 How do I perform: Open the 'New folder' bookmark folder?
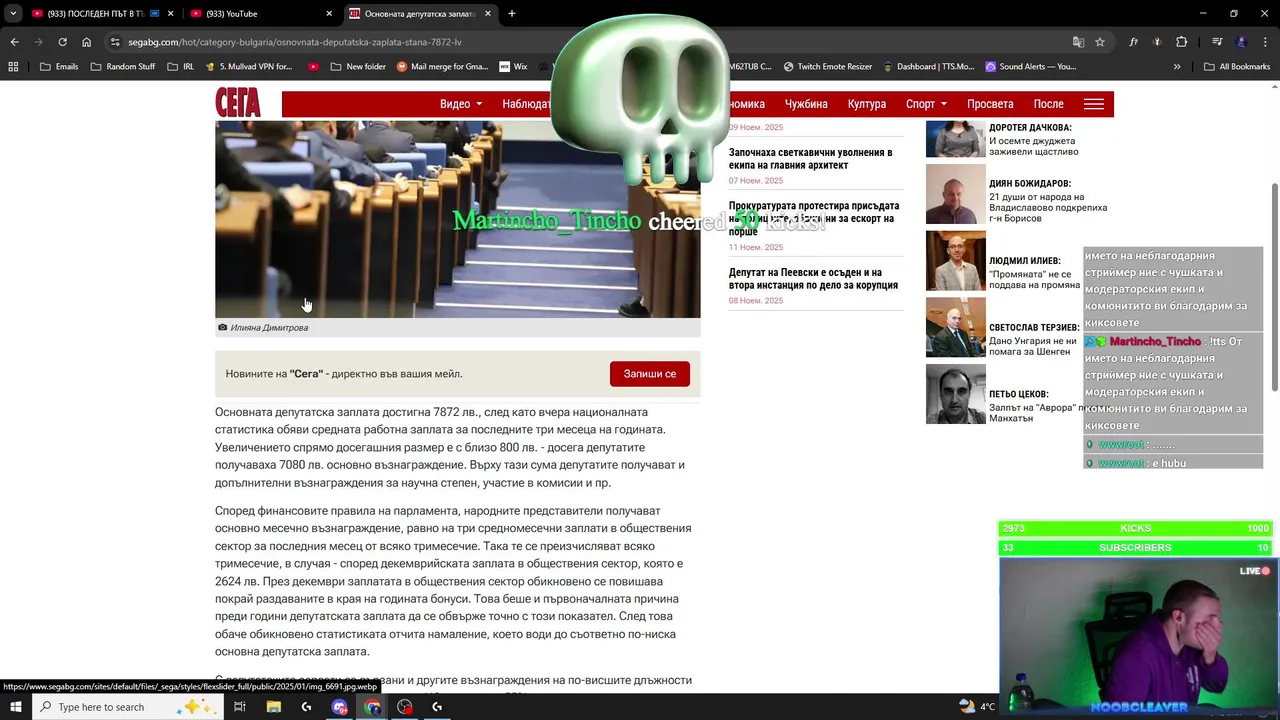356,67
